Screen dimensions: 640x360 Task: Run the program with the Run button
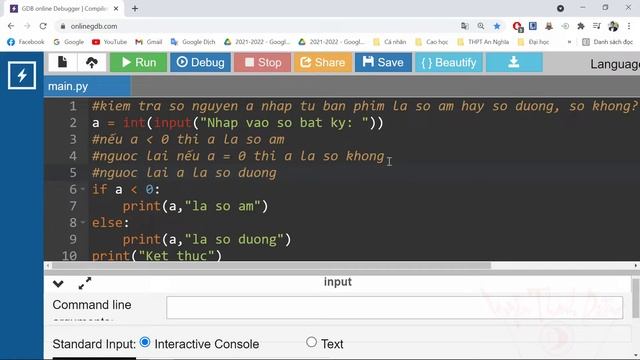tap(138, 62)
